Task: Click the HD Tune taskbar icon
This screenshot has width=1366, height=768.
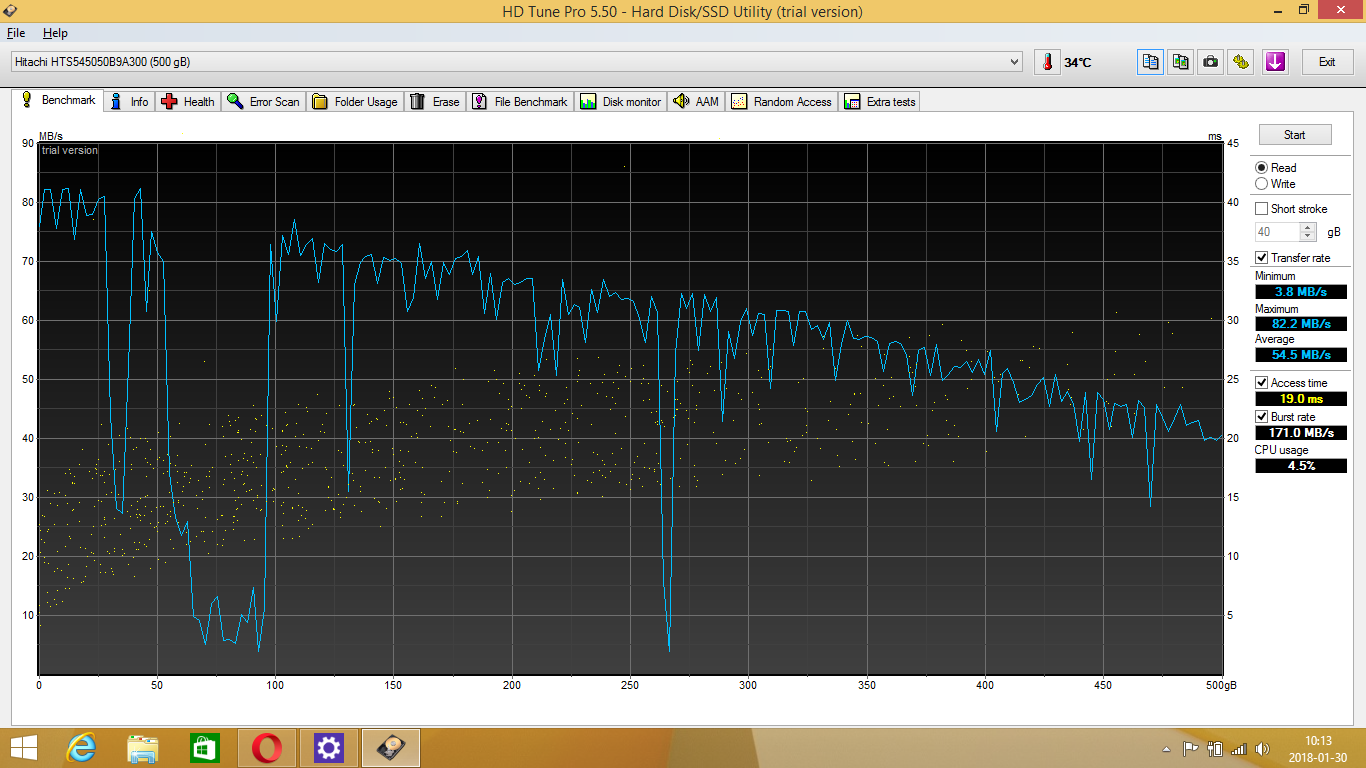Action: coord(391,747)
